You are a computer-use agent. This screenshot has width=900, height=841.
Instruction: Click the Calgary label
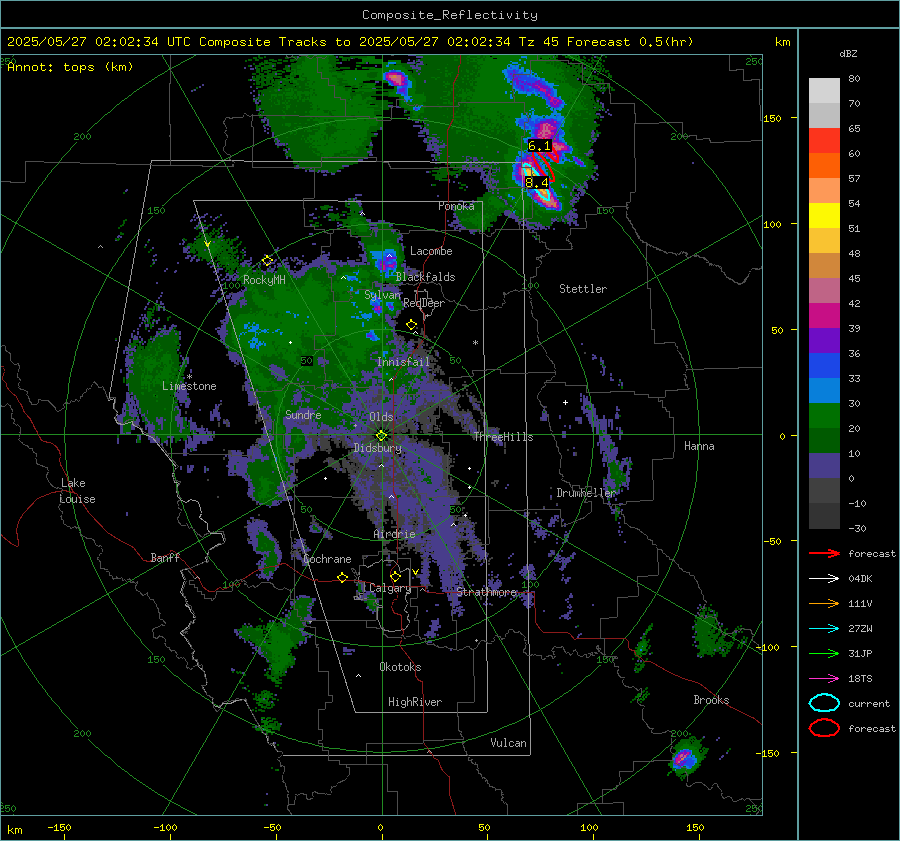pyautogui.click(x=390, y=588)
